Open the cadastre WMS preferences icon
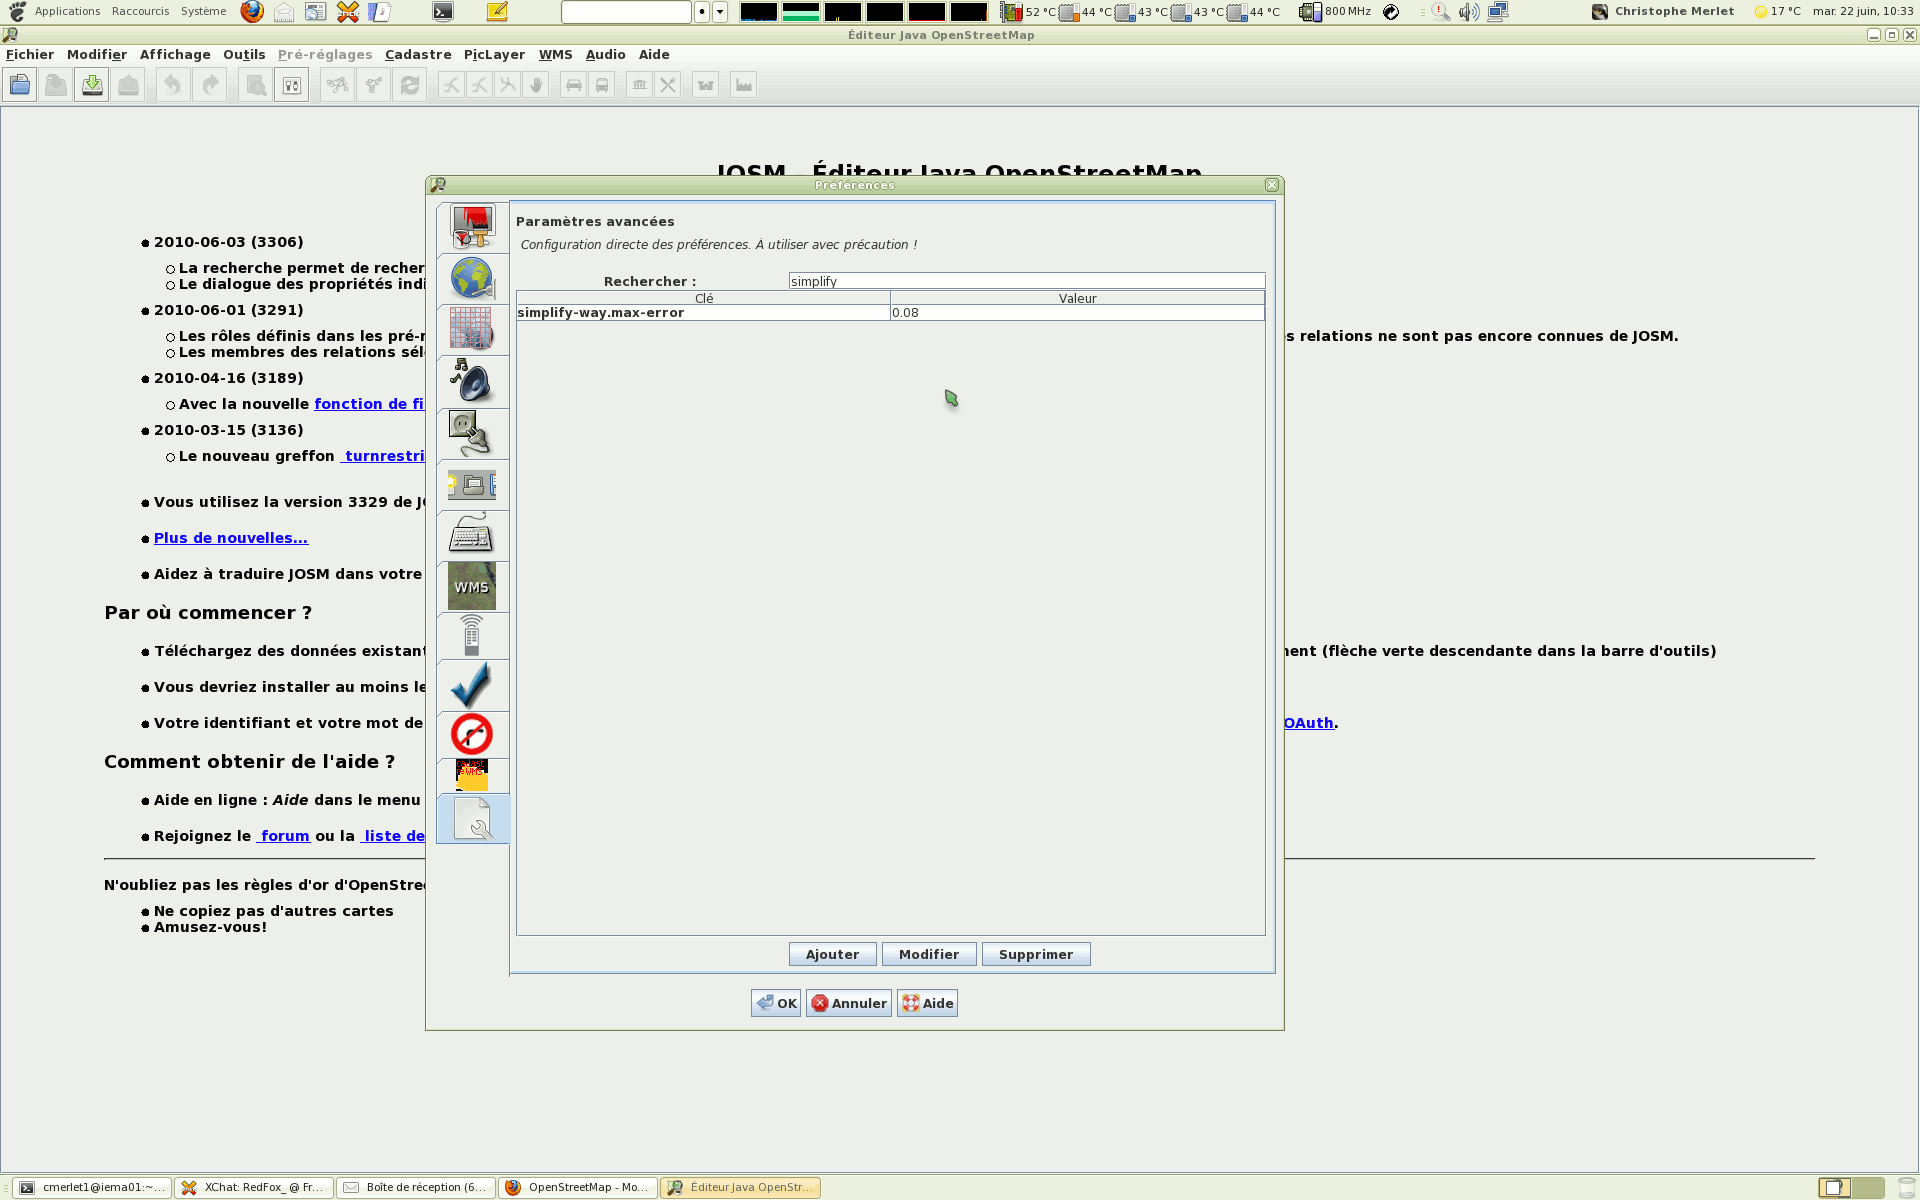 472,775
